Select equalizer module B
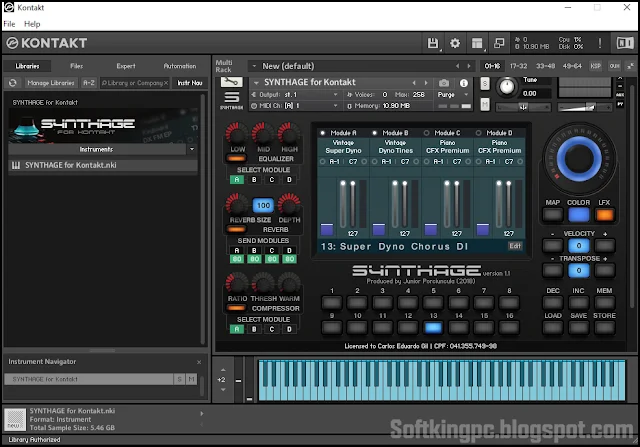 tap(254, 180)
